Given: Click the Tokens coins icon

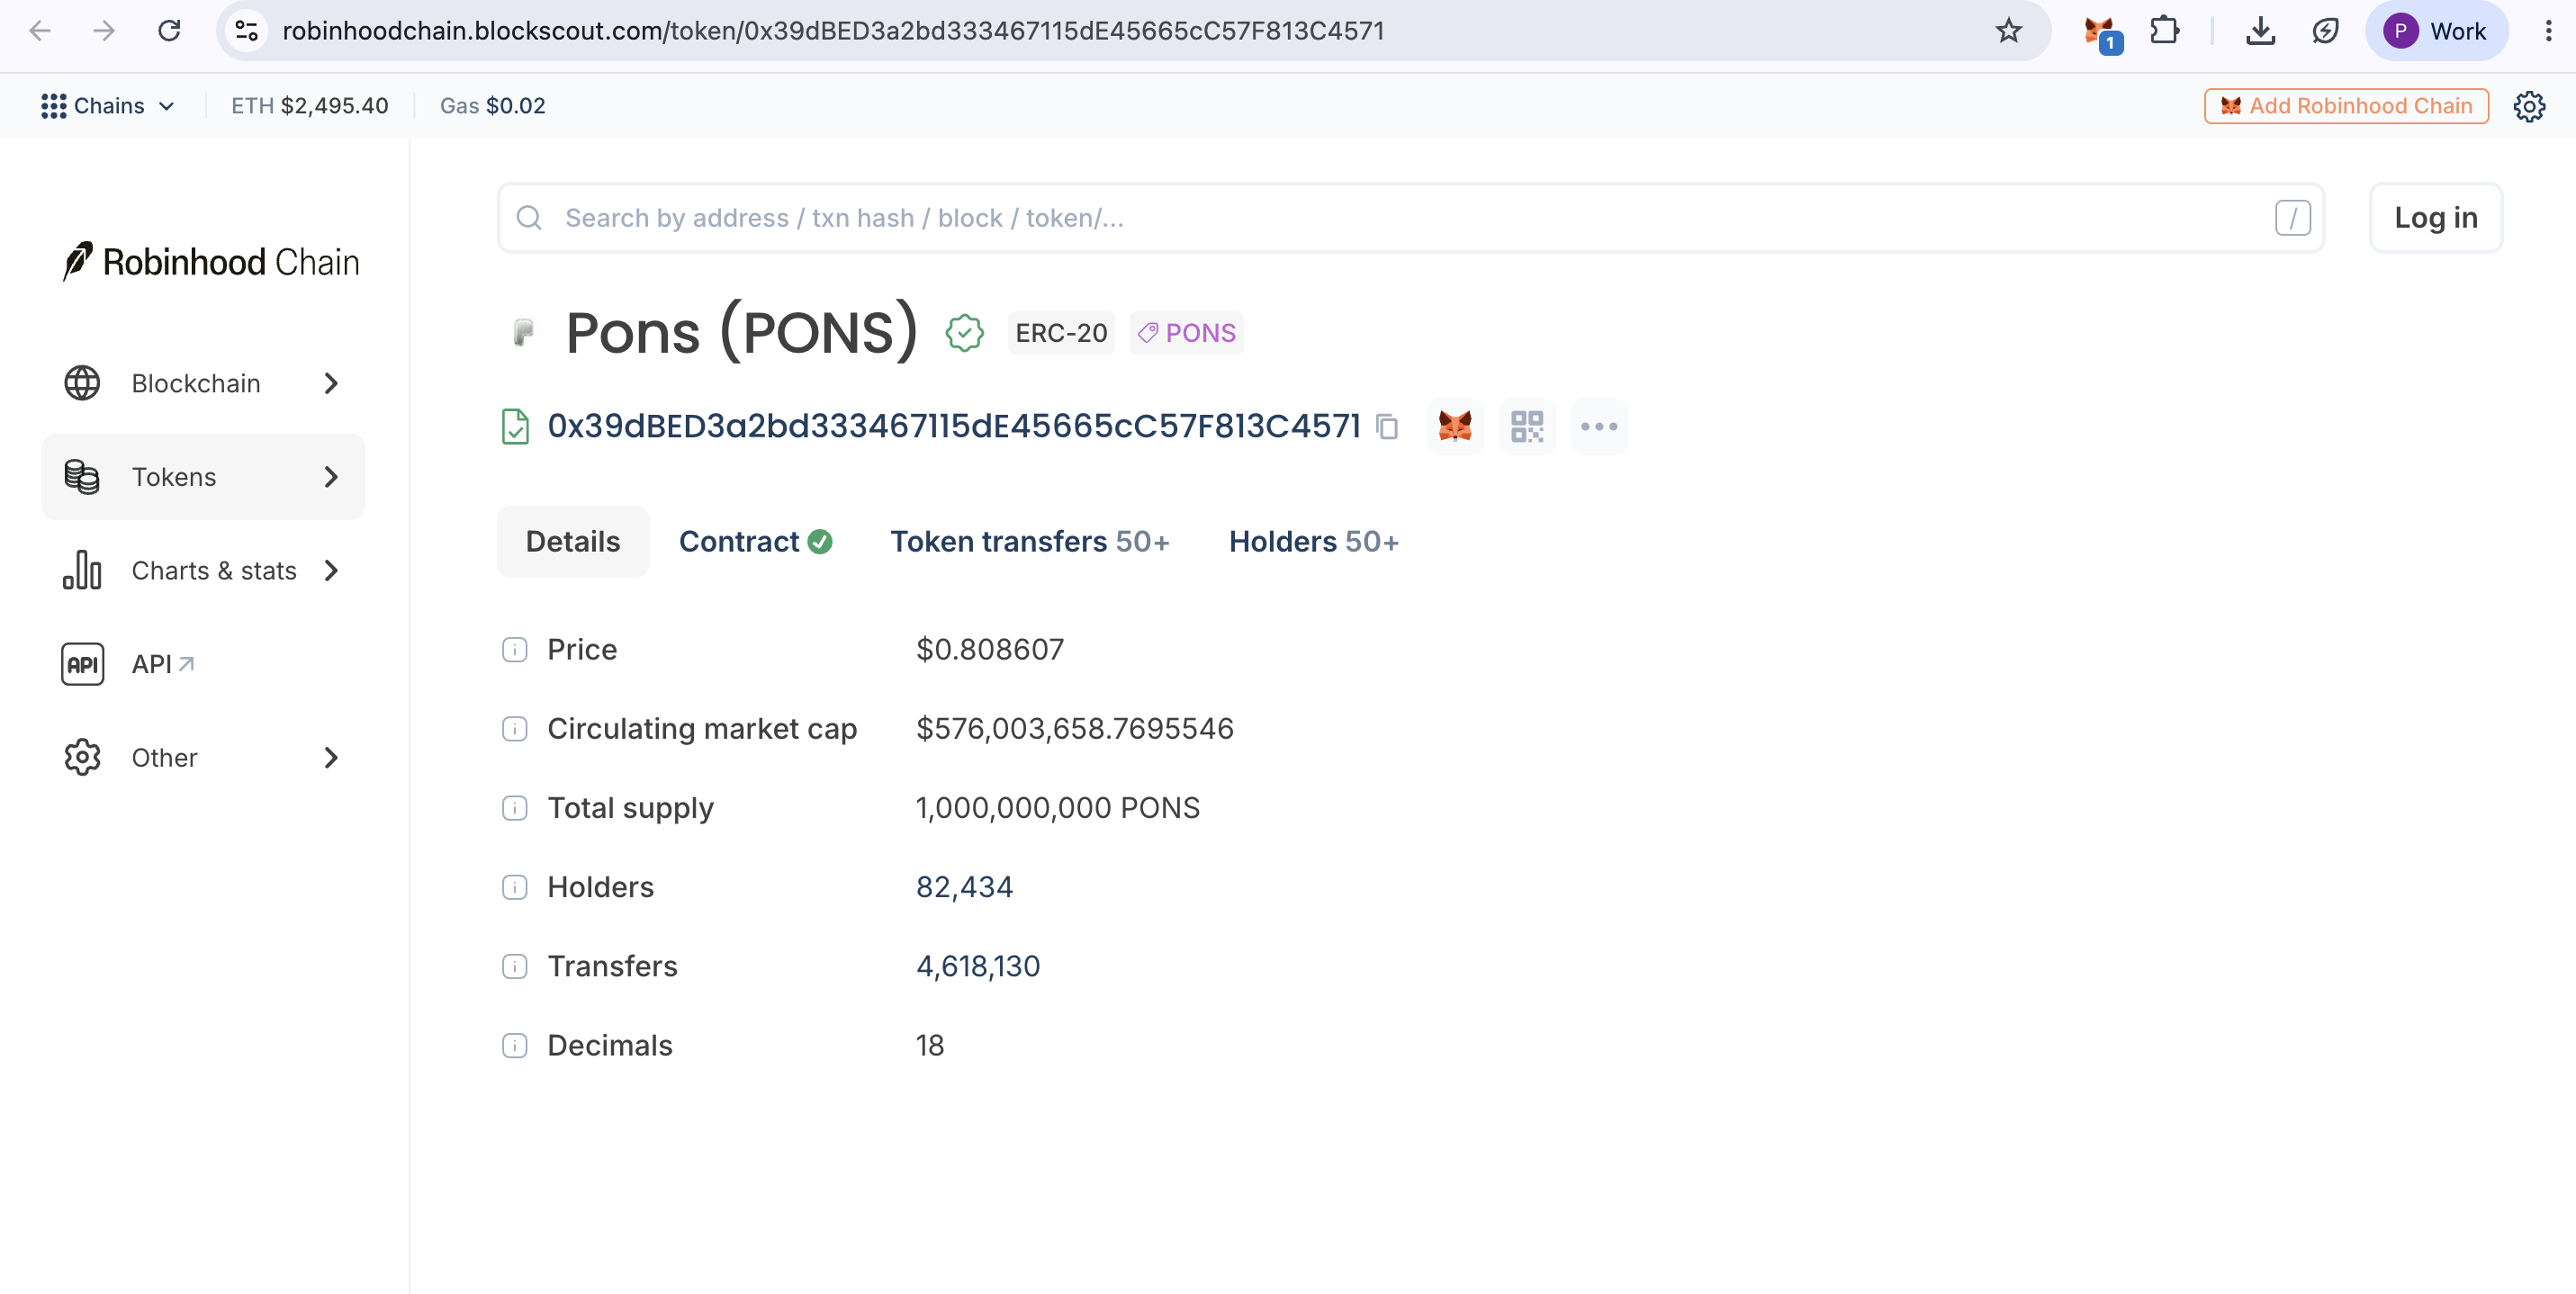Looking at the screenshot, I should 82,477.
